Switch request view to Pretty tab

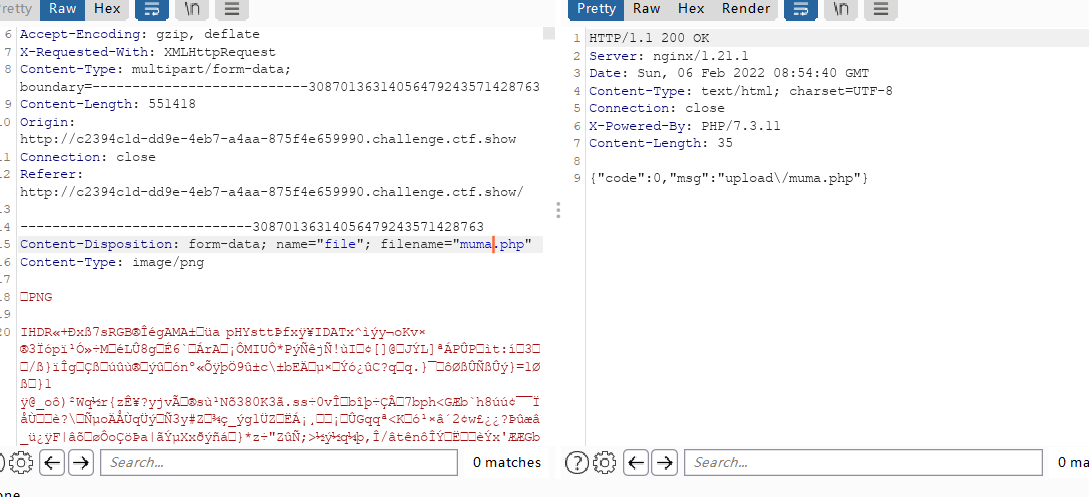pyautogui.click(x=18, y=9)
